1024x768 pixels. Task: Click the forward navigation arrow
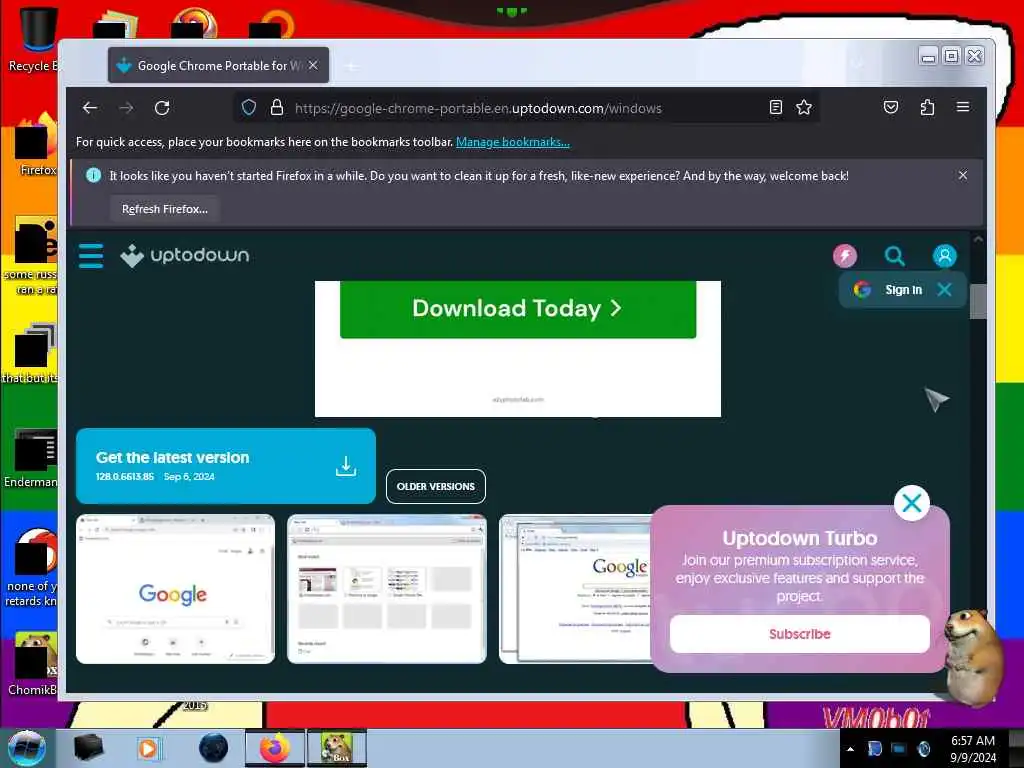[126, 108]
